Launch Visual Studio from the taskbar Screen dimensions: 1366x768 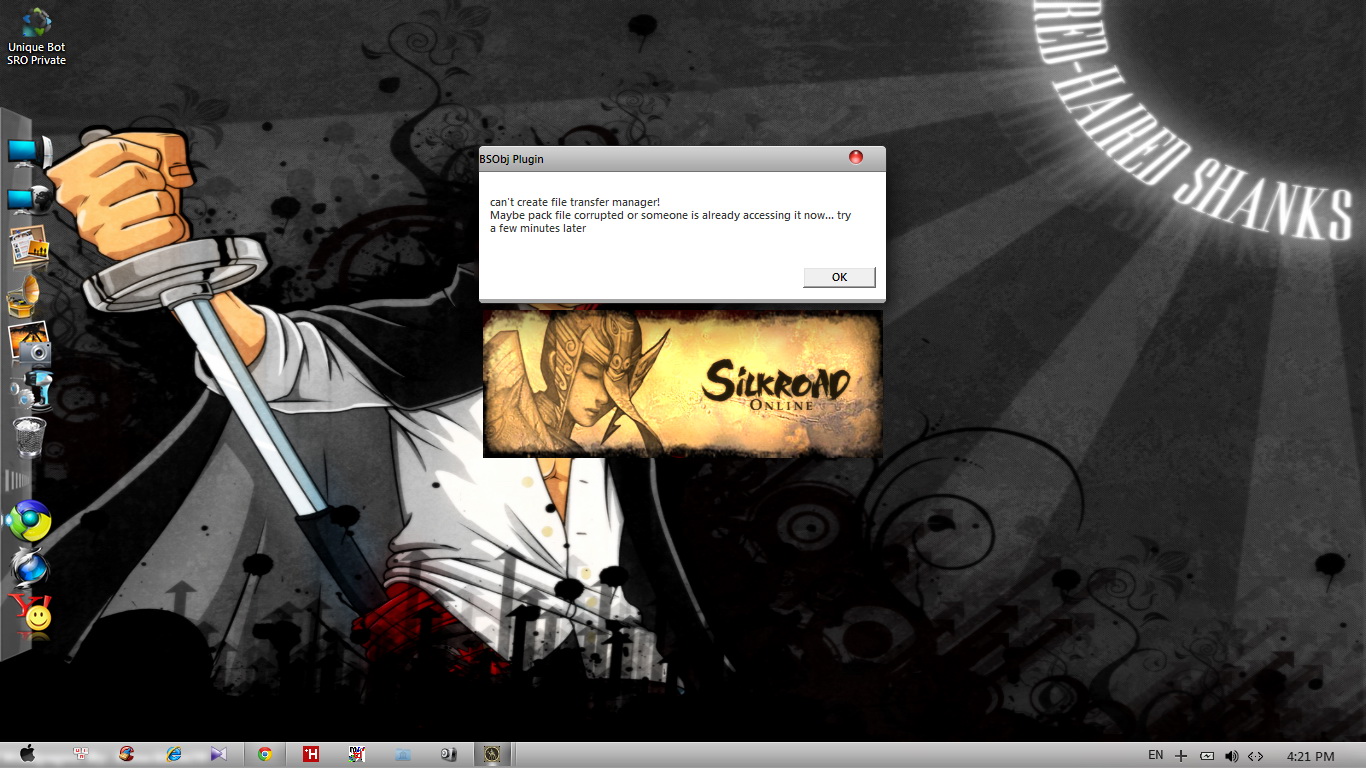point(220,755)
